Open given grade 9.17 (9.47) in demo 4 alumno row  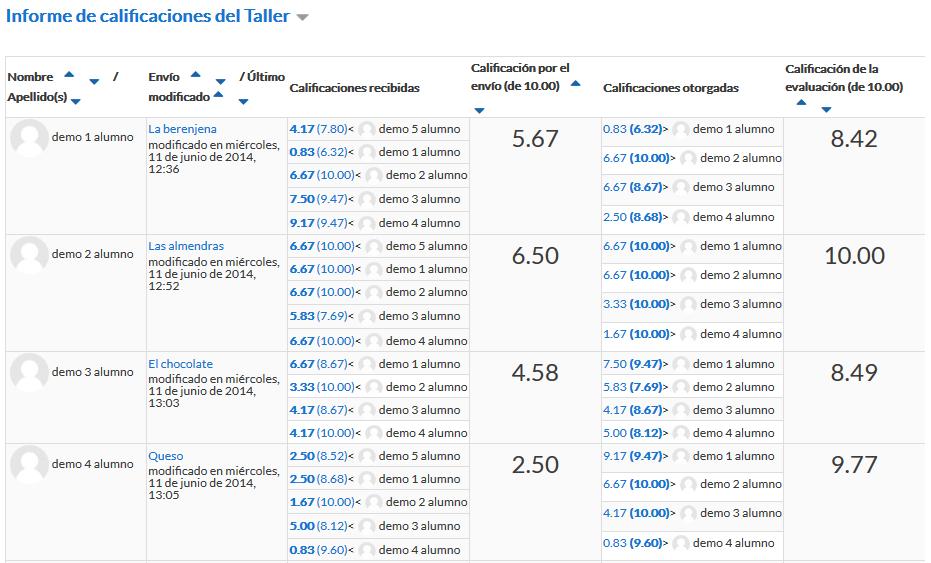632,456
